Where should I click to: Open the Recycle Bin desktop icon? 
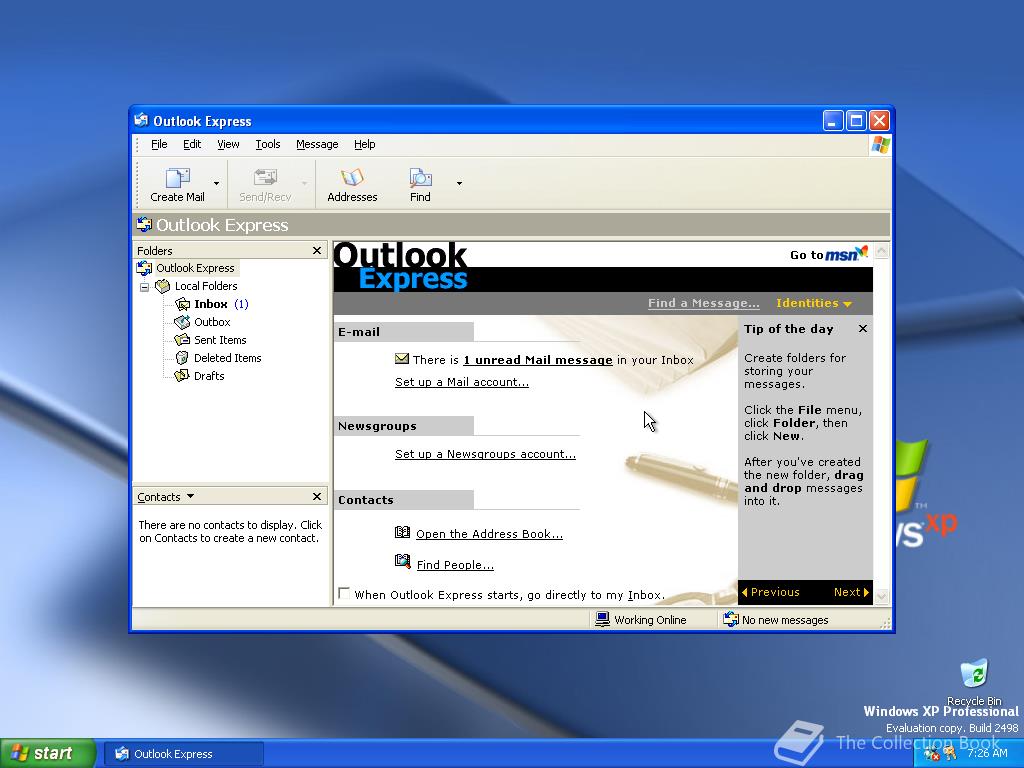974,673
